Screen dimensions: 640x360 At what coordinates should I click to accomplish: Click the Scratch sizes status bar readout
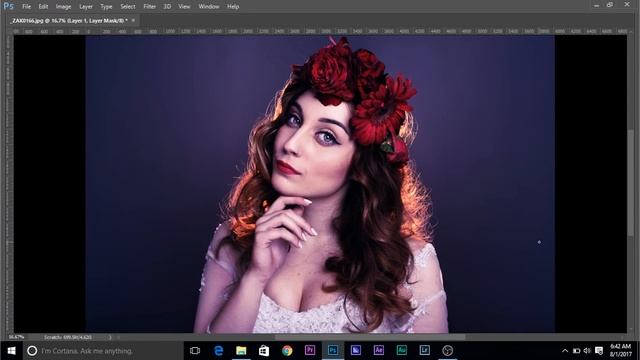click(x=68, y=337)
